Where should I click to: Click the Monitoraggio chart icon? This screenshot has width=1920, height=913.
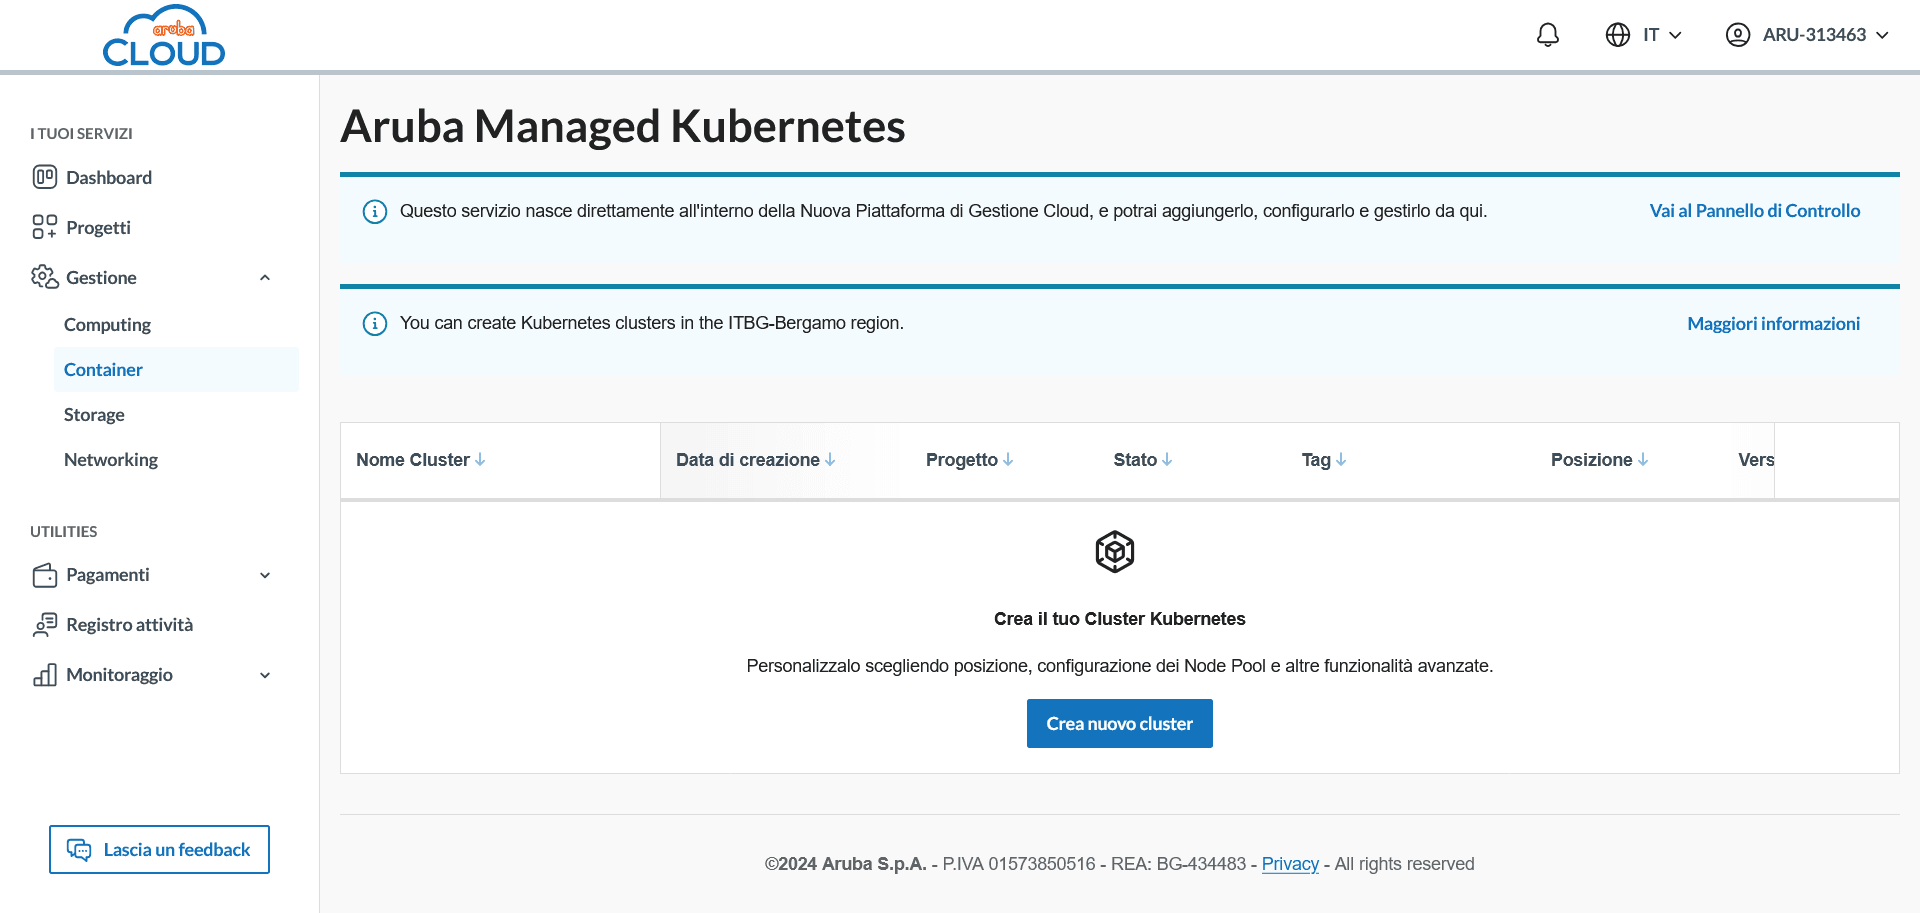(44, 675)
